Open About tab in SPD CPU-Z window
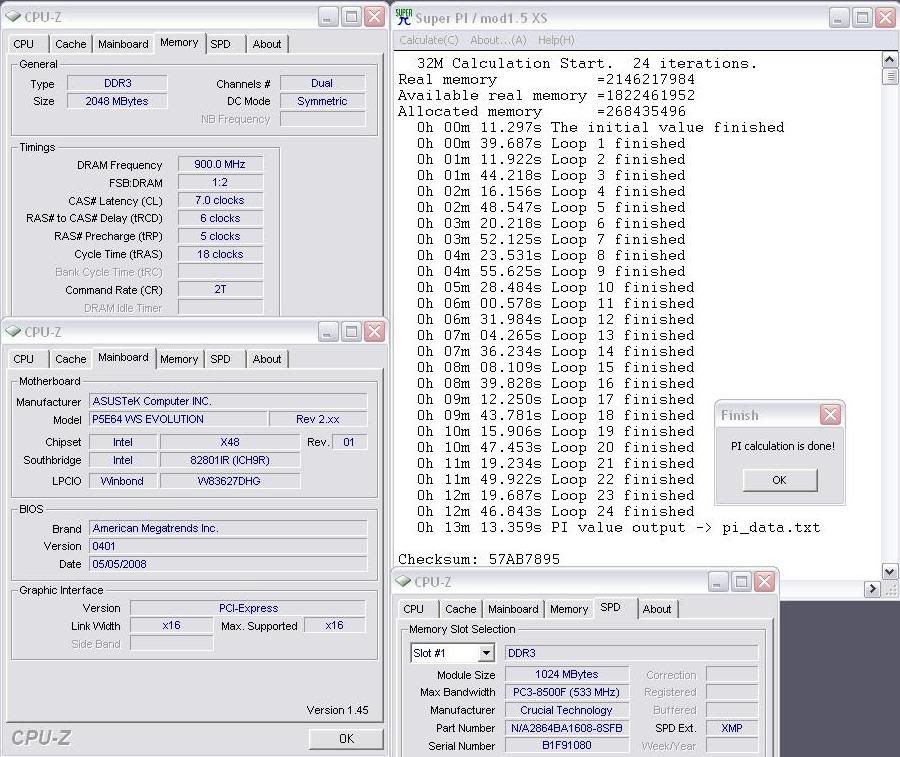900x757 pixels. 657,610
